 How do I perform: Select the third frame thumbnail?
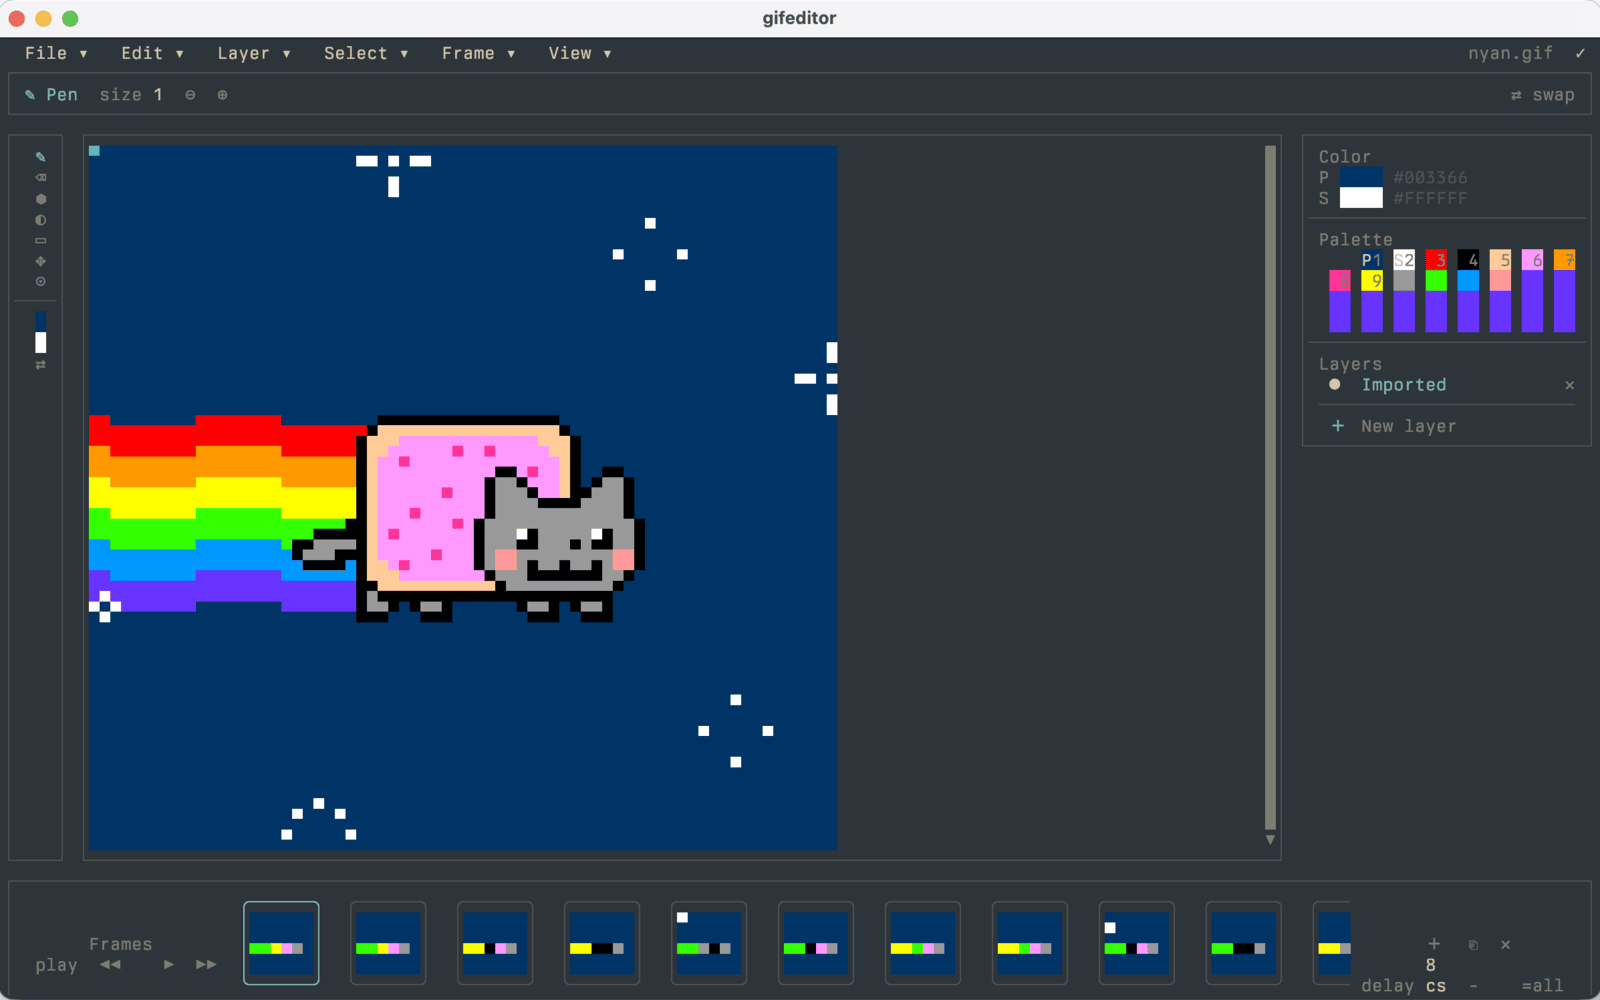[x=495, y=943]
